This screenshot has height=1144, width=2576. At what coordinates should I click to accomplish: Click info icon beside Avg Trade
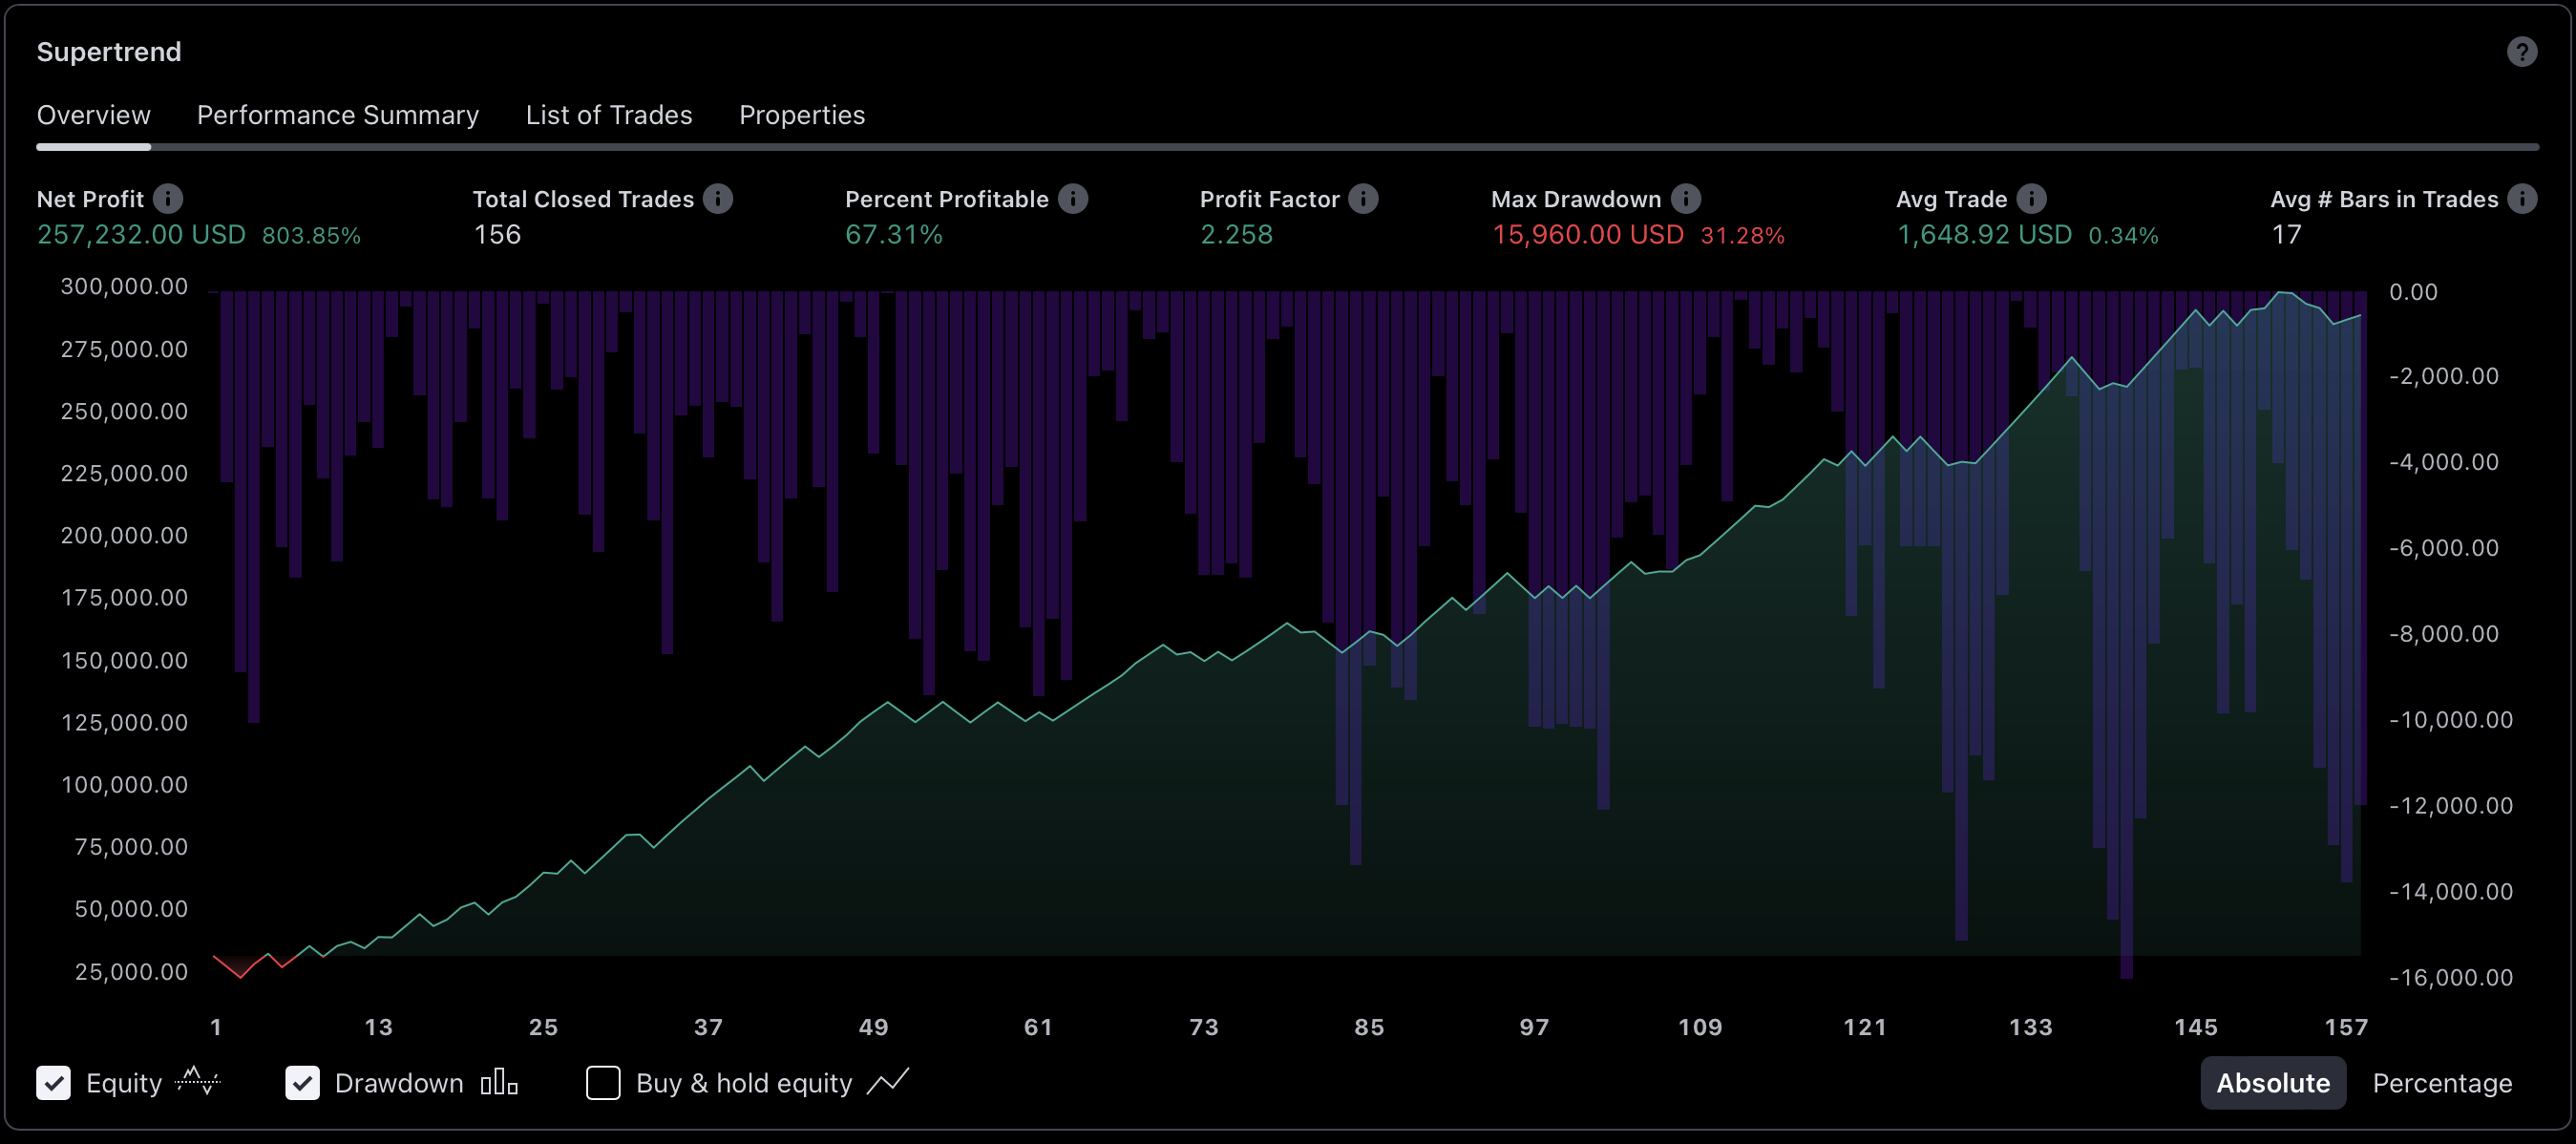point(2031,199)
